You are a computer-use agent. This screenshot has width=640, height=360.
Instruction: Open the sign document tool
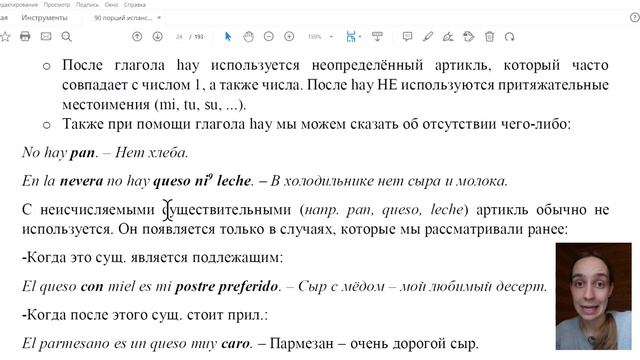(448, 37)
